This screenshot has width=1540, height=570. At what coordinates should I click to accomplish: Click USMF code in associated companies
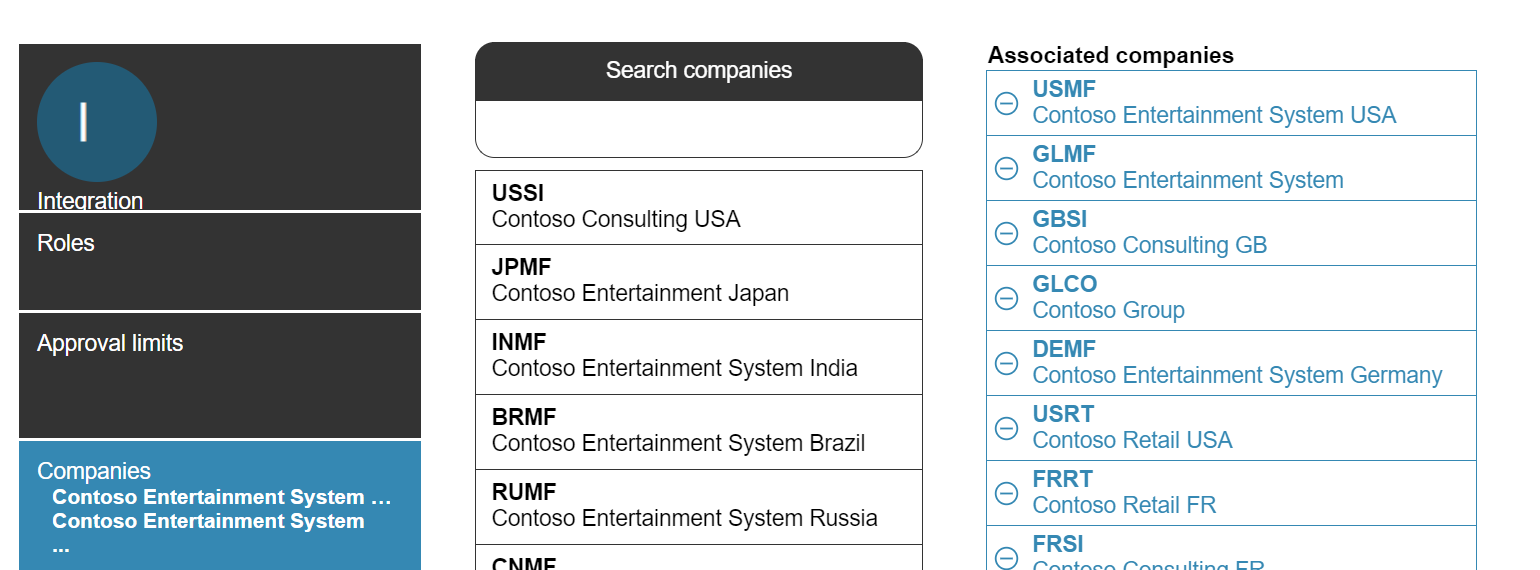[1064, 90]
